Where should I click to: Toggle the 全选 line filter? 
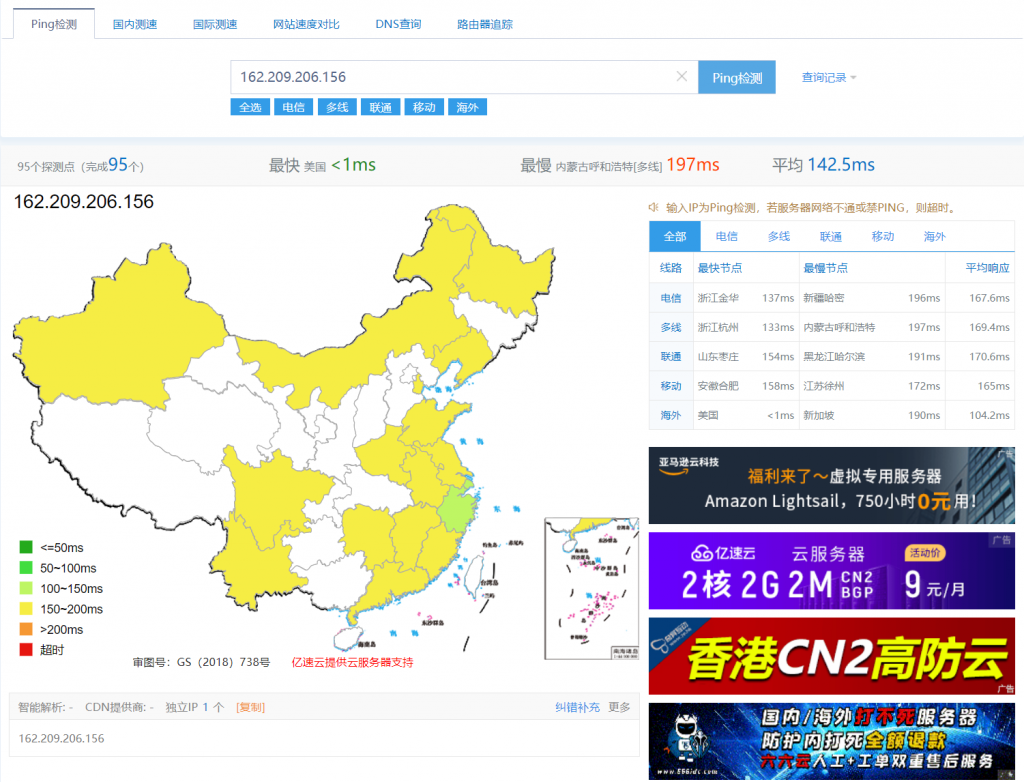coord(249,107)
